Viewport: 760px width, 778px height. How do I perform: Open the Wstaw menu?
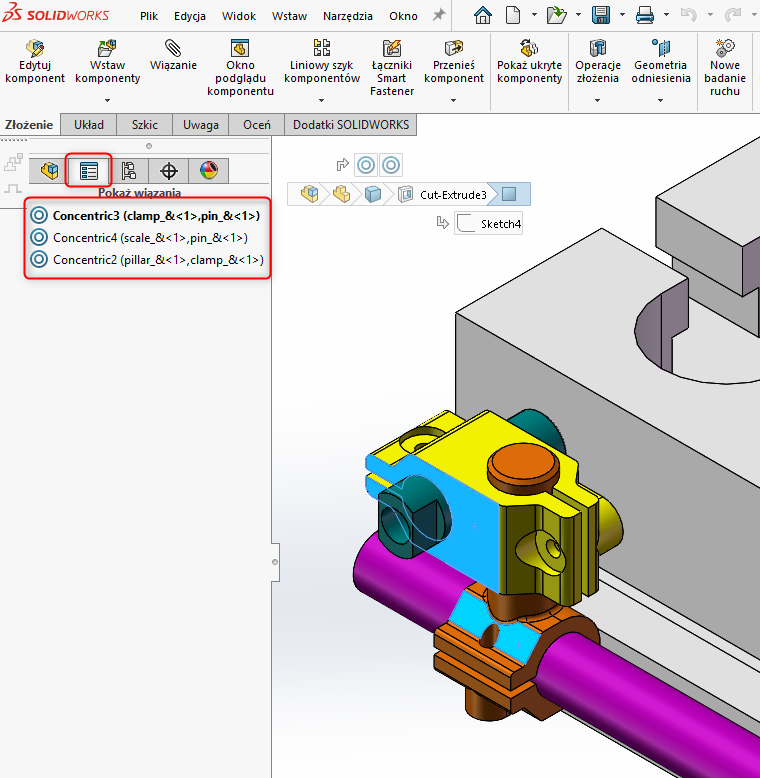pyautogui.click(x=289, y=16)
